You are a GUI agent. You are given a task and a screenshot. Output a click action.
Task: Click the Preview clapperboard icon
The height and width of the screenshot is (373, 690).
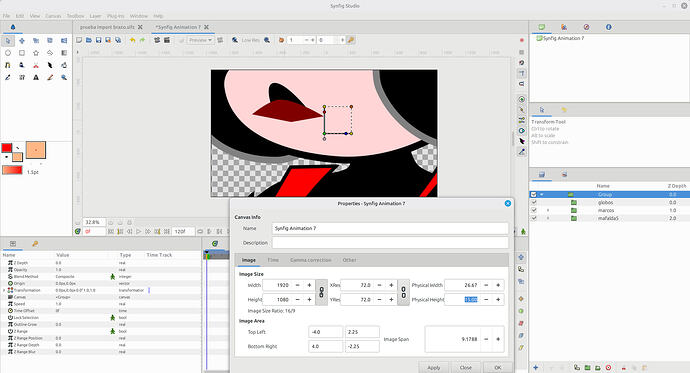pos(167,40)
